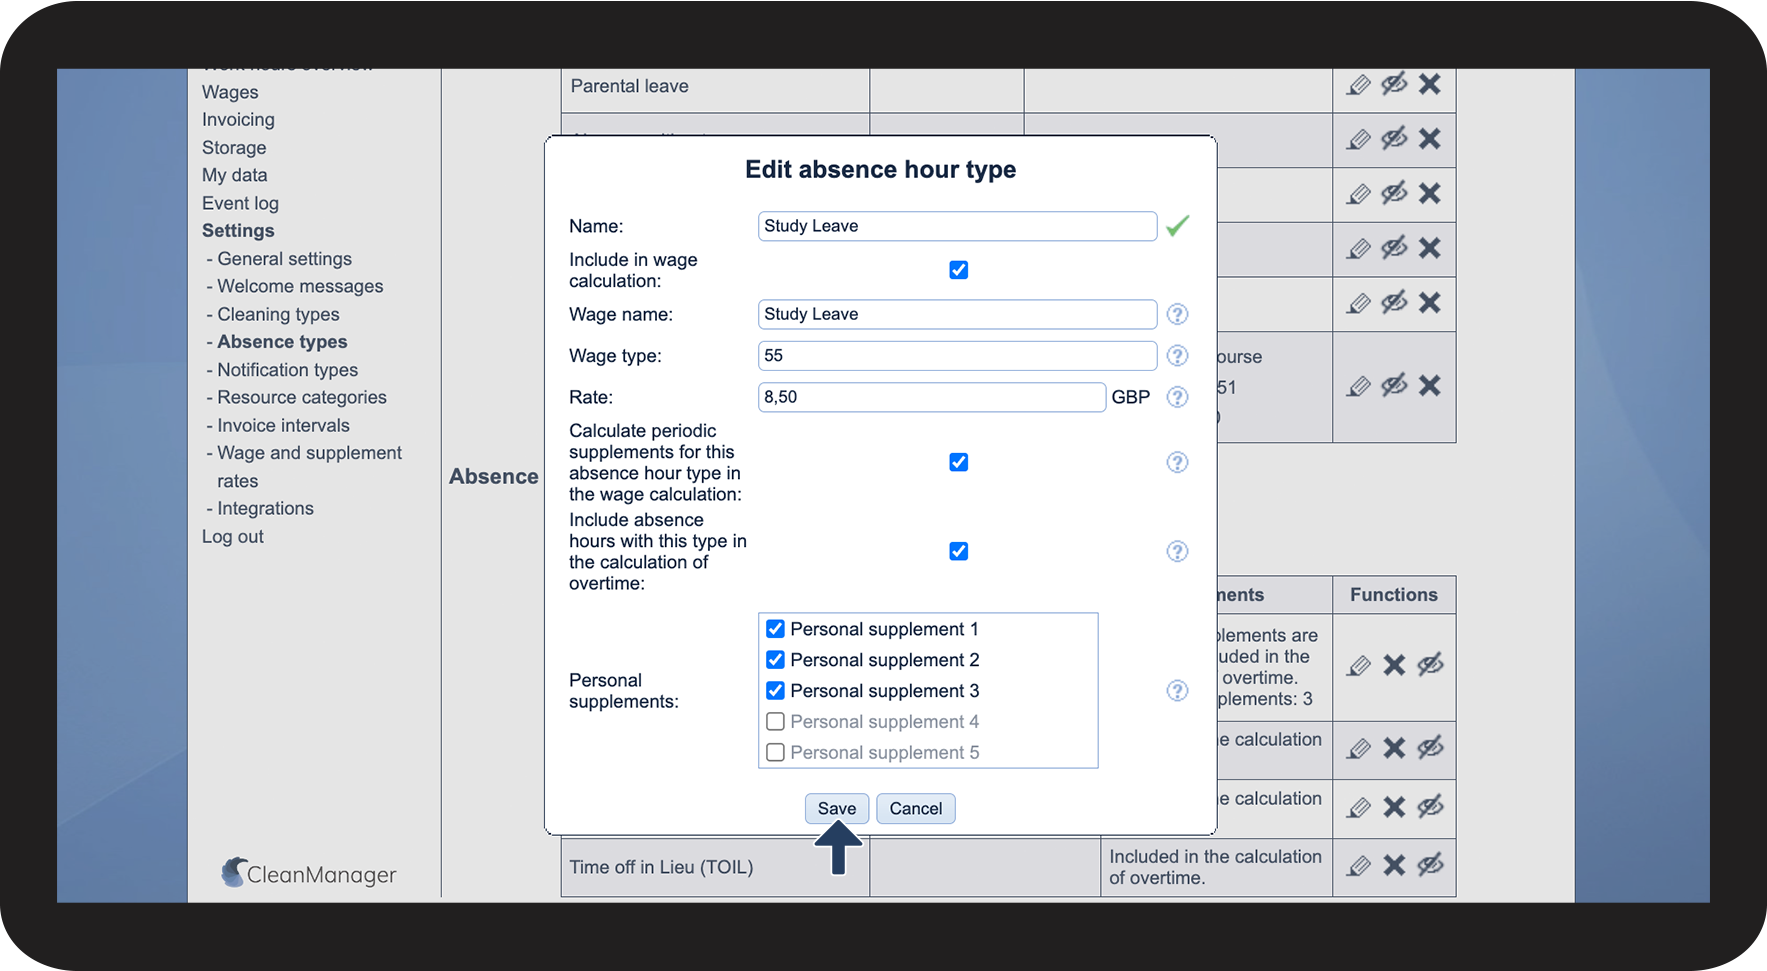Delete Parental leave with X icon
1767x971 pixels.
click(x=1430, y=84)
